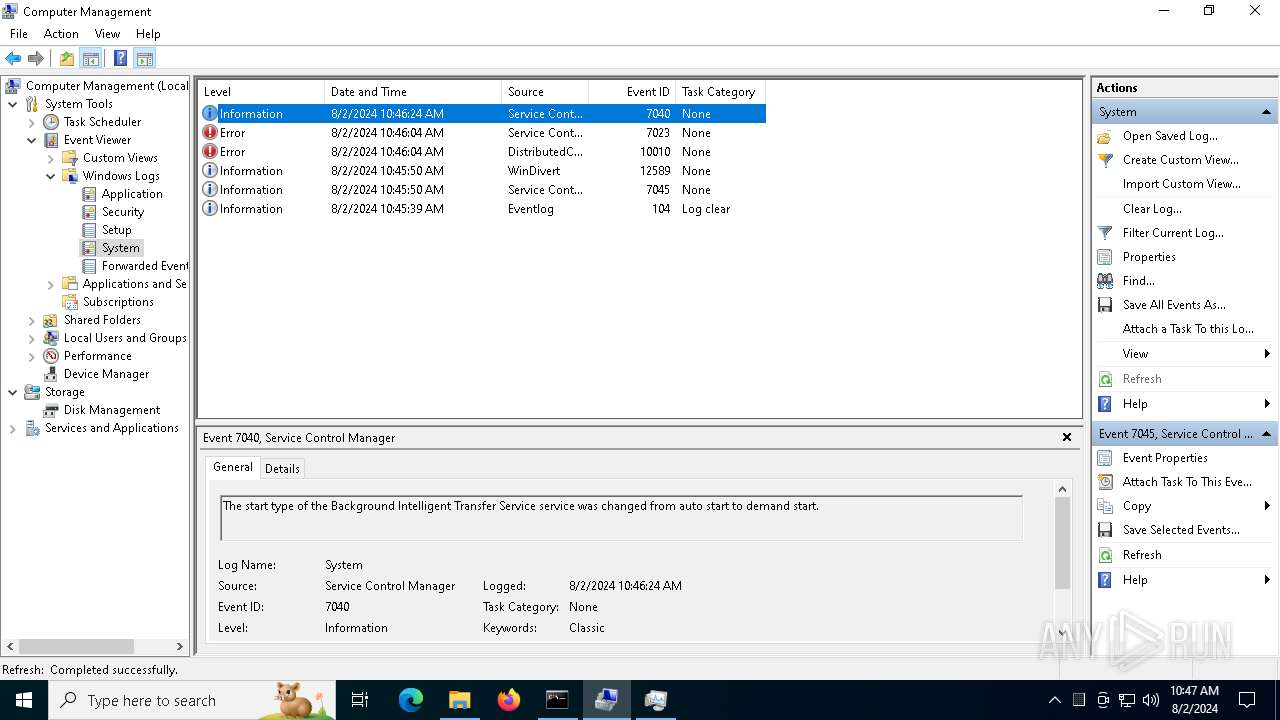Select Subscriptions in the tree
The width and height of the screenshot is (1280, 720).
point(118,302)
